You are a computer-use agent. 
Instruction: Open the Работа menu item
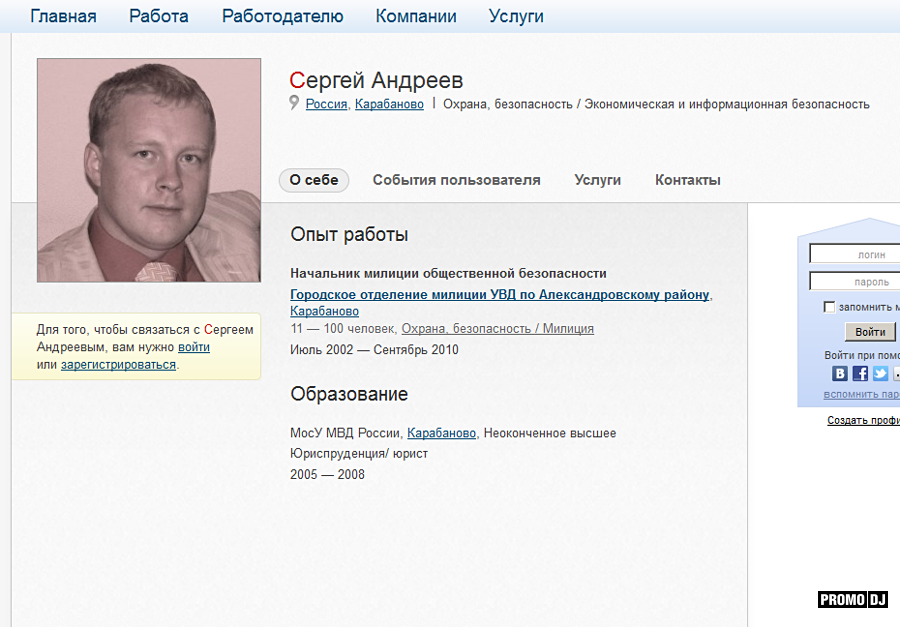click(159, 16)
